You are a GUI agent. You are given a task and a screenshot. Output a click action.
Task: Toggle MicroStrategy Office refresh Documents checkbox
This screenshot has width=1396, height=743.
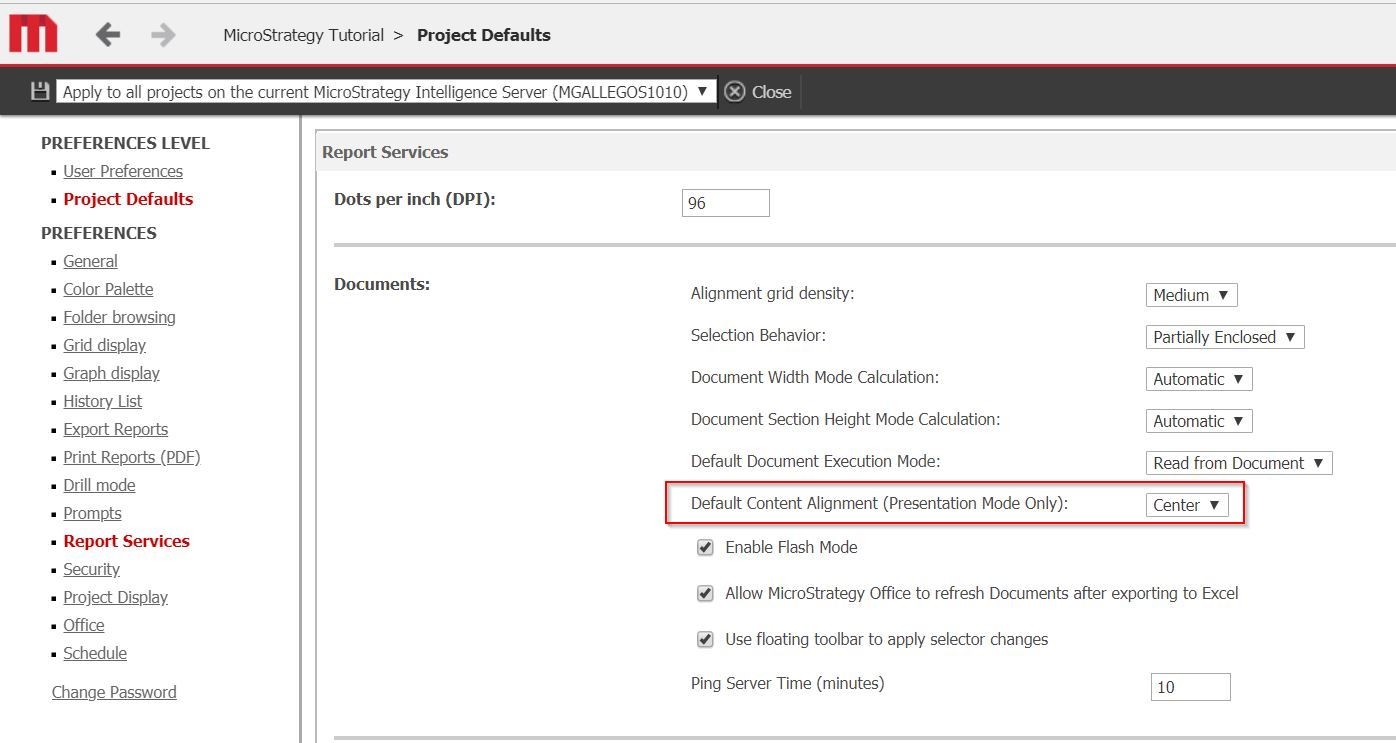(x=705, y=594)
